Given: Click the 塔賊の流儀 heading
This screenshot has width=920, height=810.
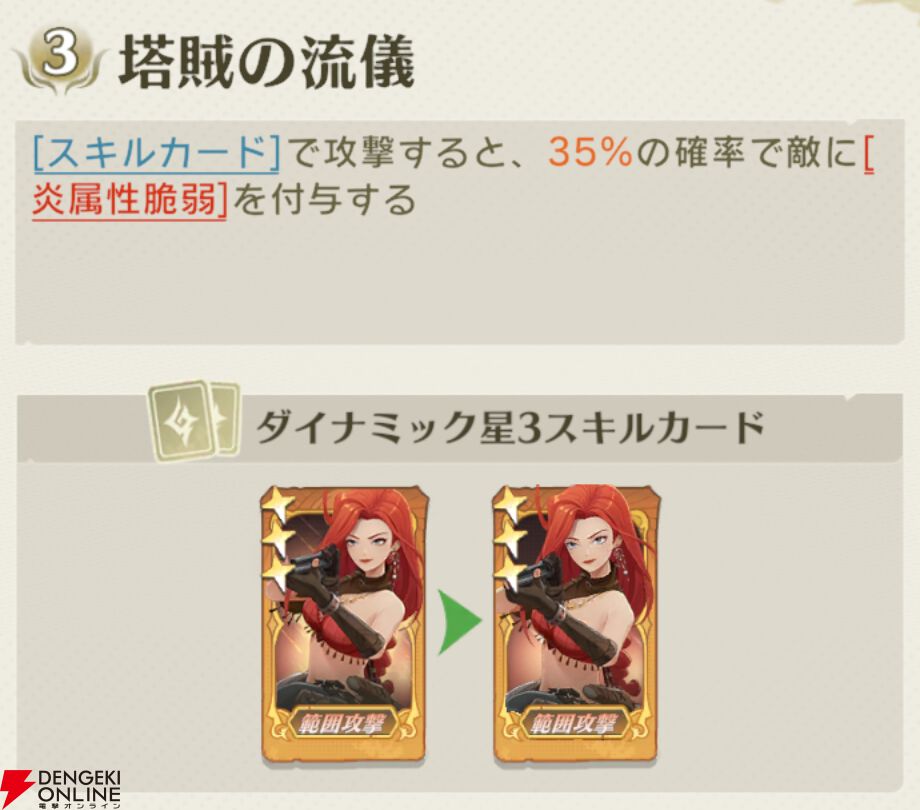Looking at the screenshot, I should (267, 62).
